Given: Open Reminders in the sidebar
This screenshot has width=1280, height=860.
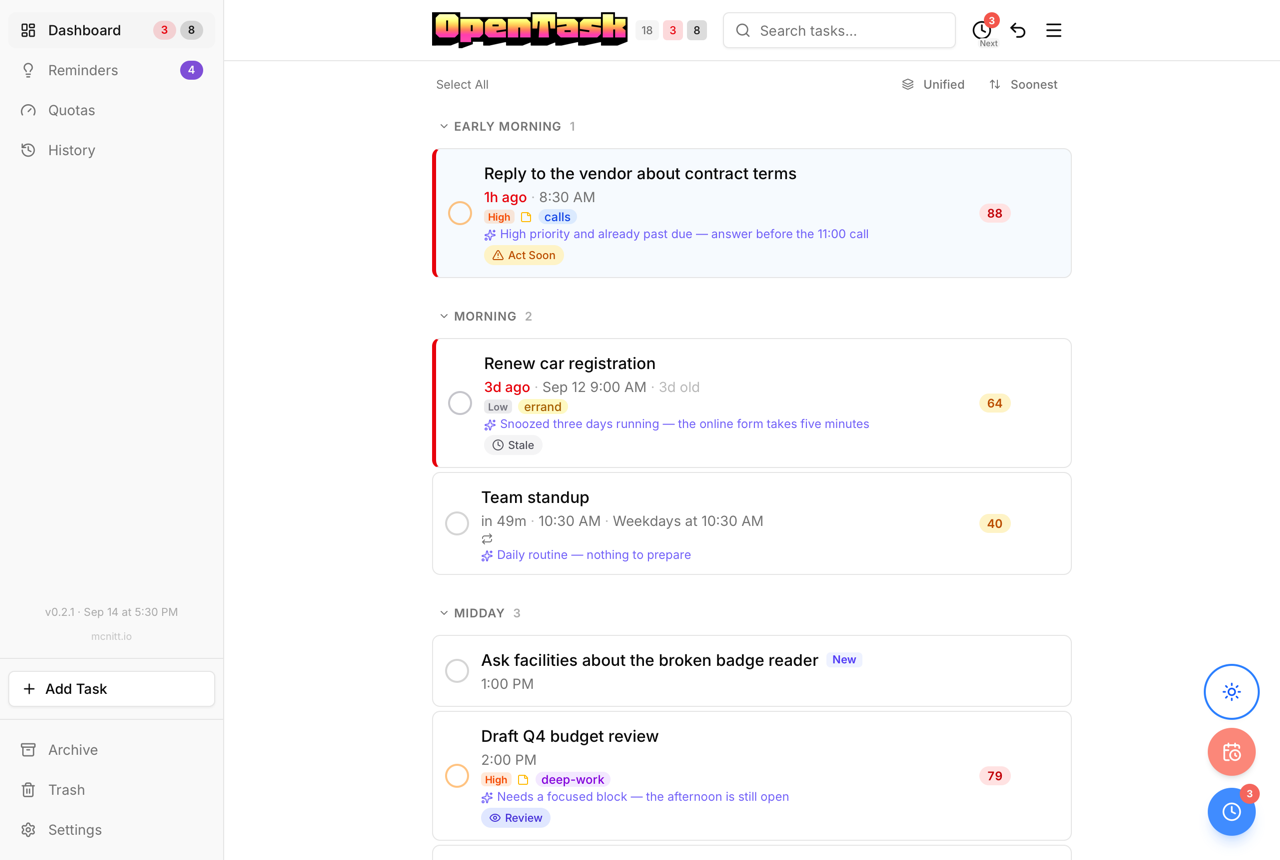Looking at the screenshot, I should [x=112, y=70].
